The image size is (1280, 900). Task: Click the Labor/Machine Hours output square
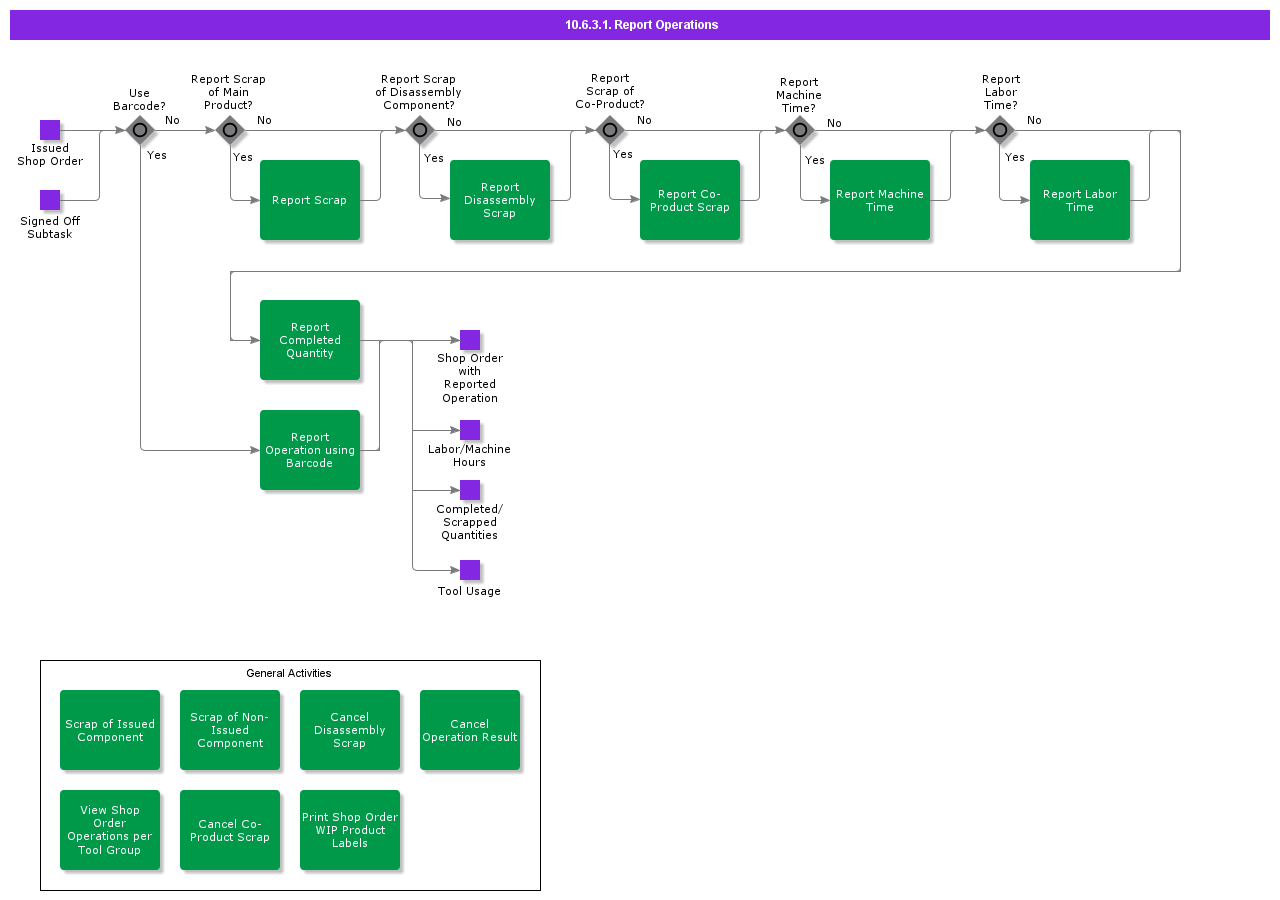click(x=470, y=430)
